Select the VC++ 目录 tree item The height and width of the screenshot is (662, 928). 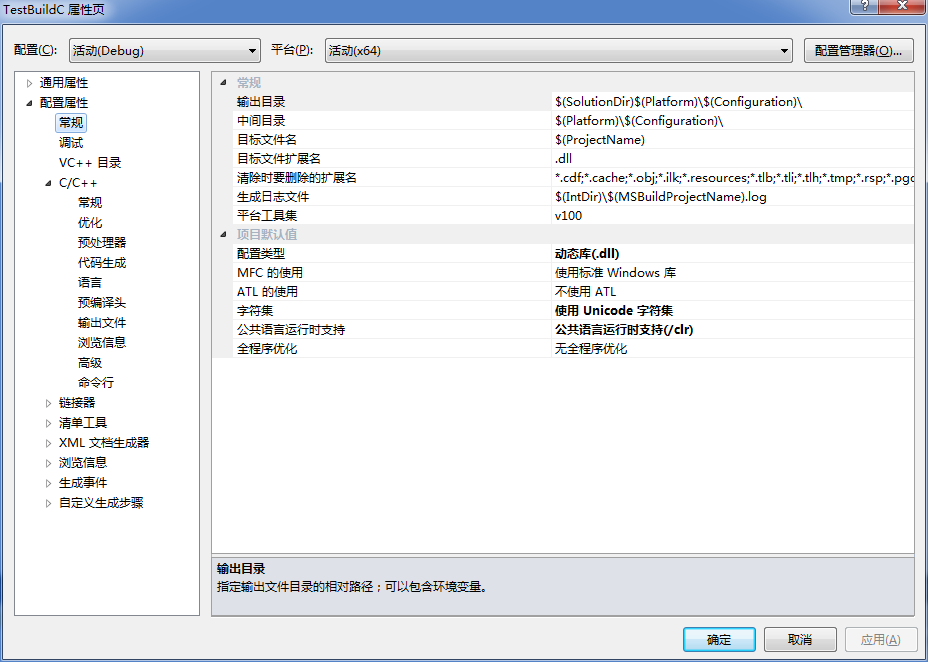90,163
